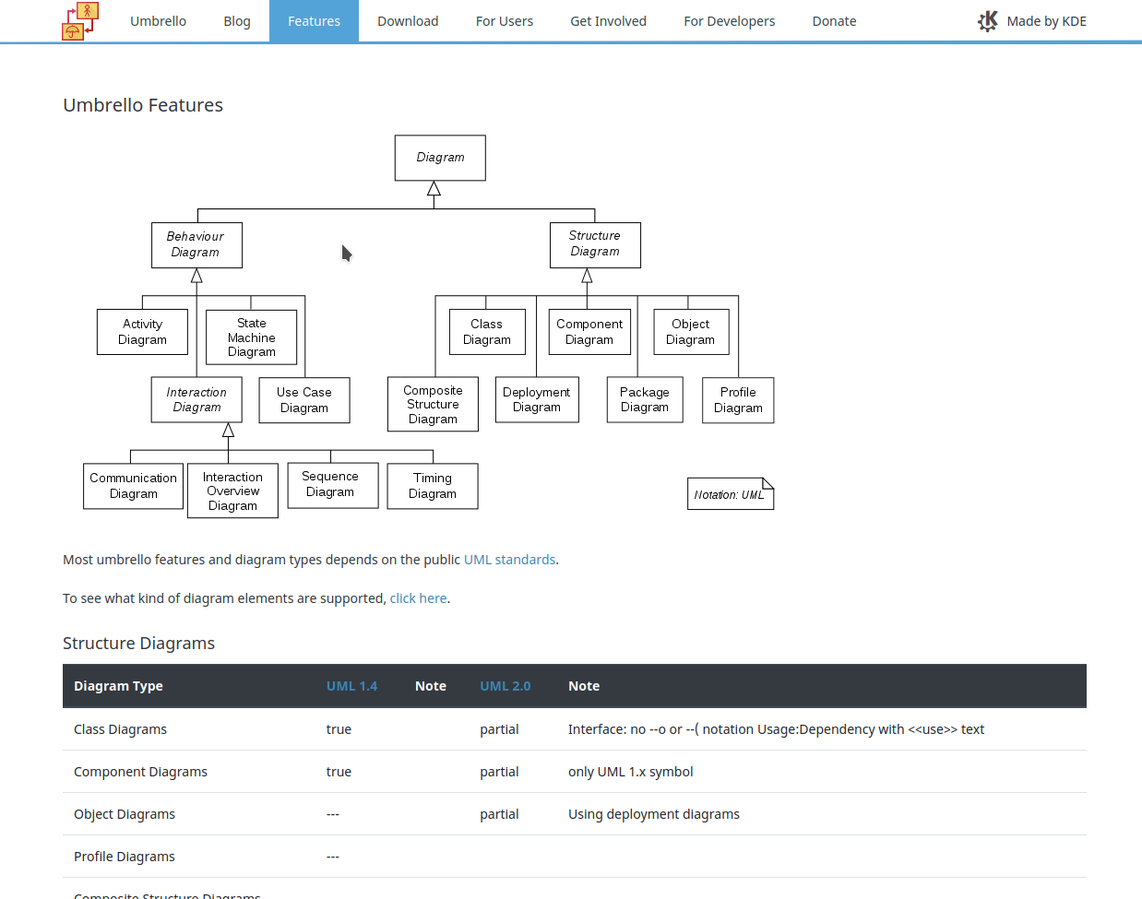Expand the For Developers menu
This screenshot has width=1142, height=899.
729,21
